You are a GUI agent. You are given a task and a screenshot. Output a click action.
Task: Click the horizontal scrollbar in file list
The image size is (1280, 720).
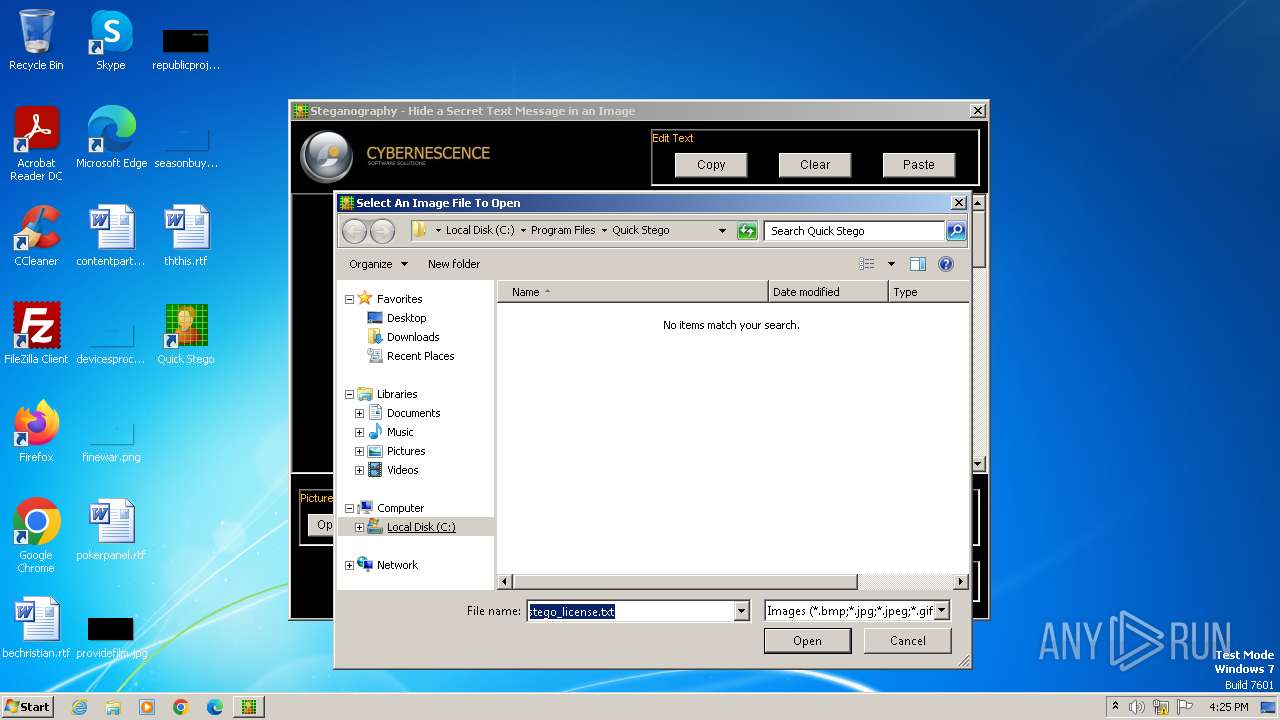pos(685,581)
